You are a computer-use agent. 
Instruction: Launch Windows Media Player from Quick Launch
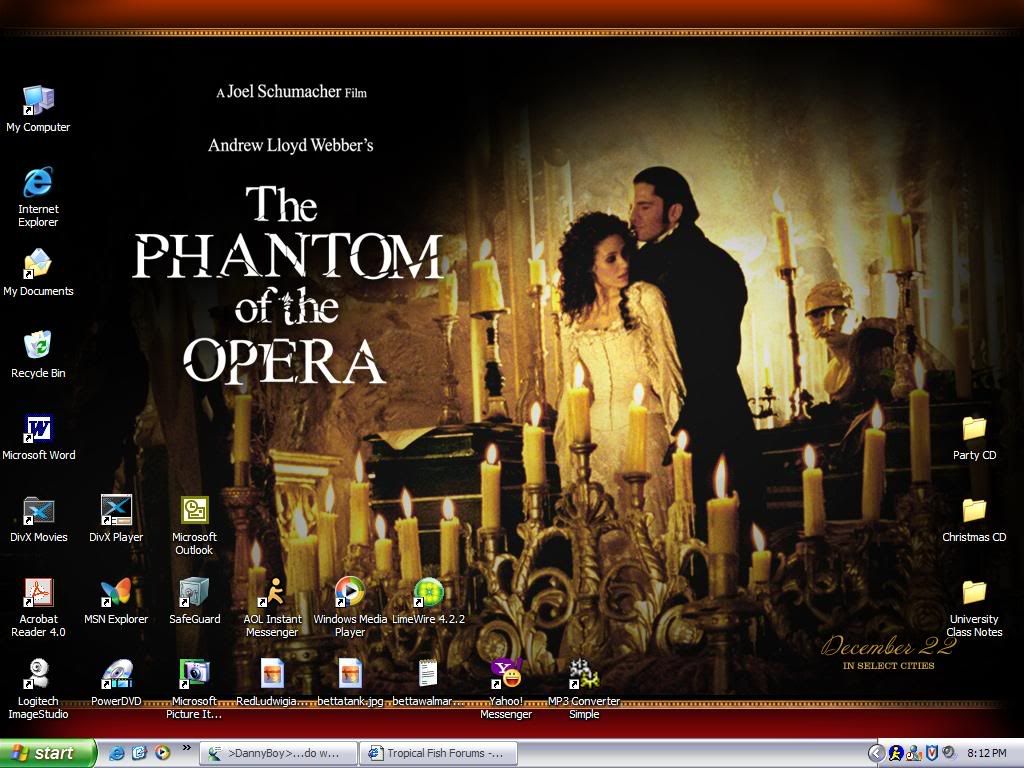point(162,753)
